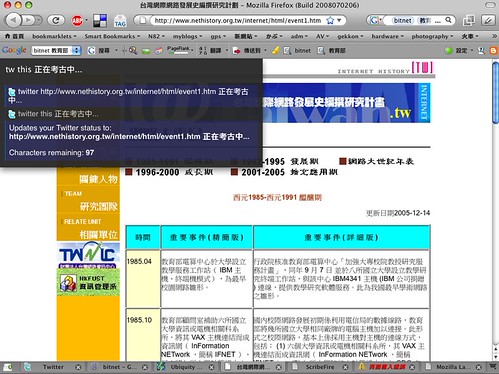
Task: Choose search engine via Google icon
Action: click(x=374, y=21)
